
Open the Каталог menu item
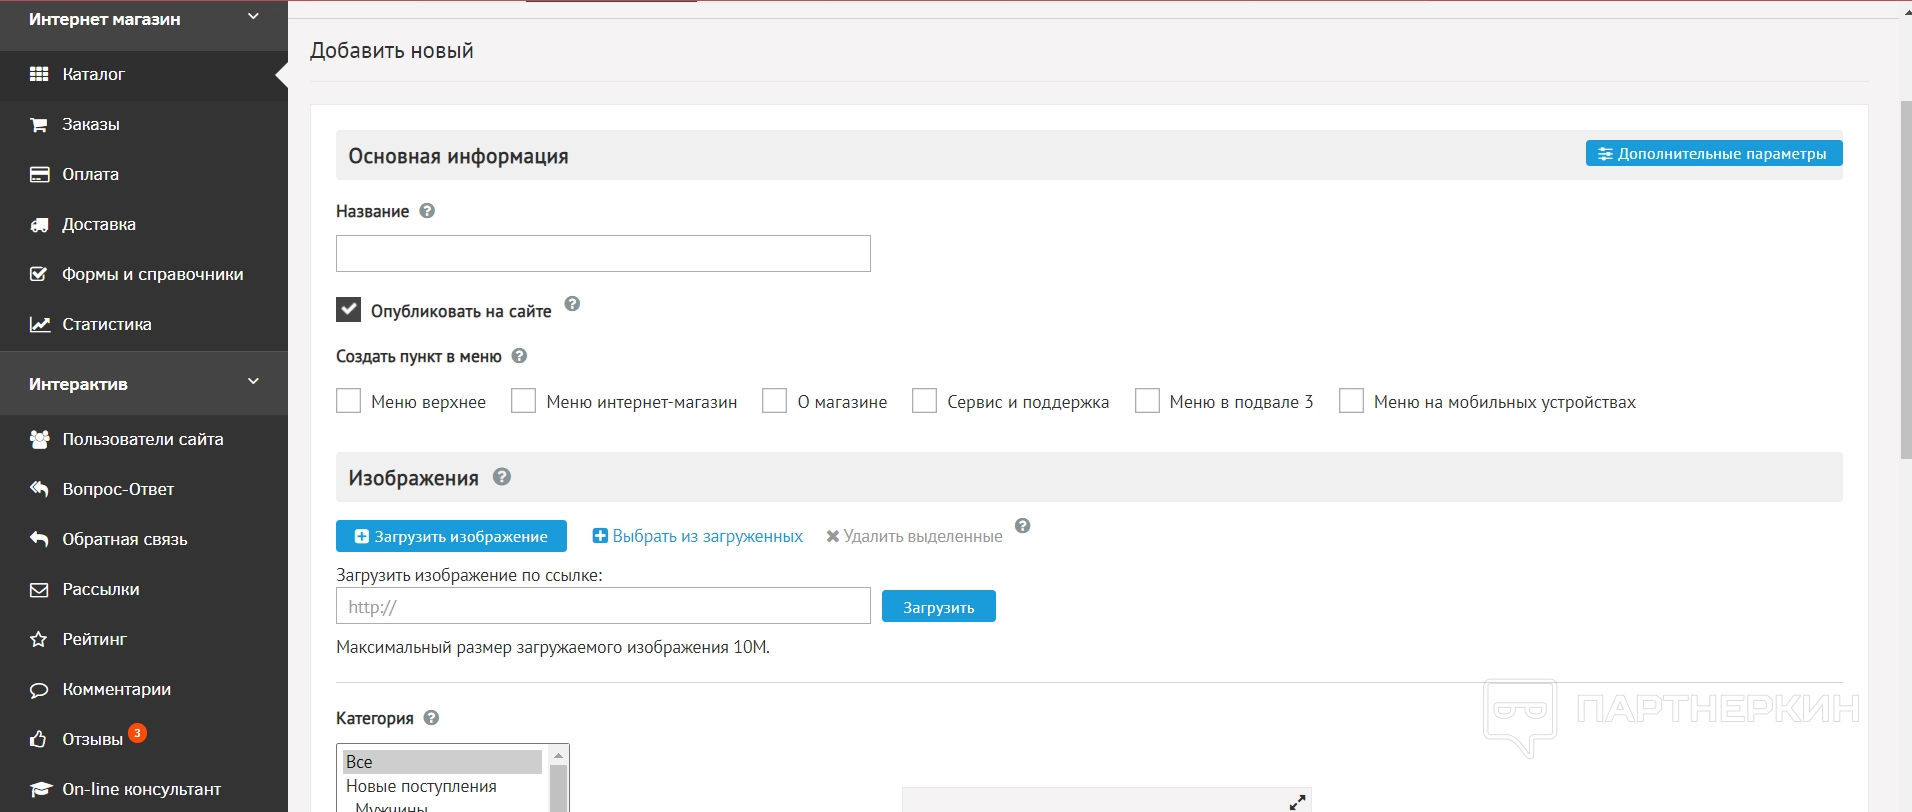pos(144,74)
